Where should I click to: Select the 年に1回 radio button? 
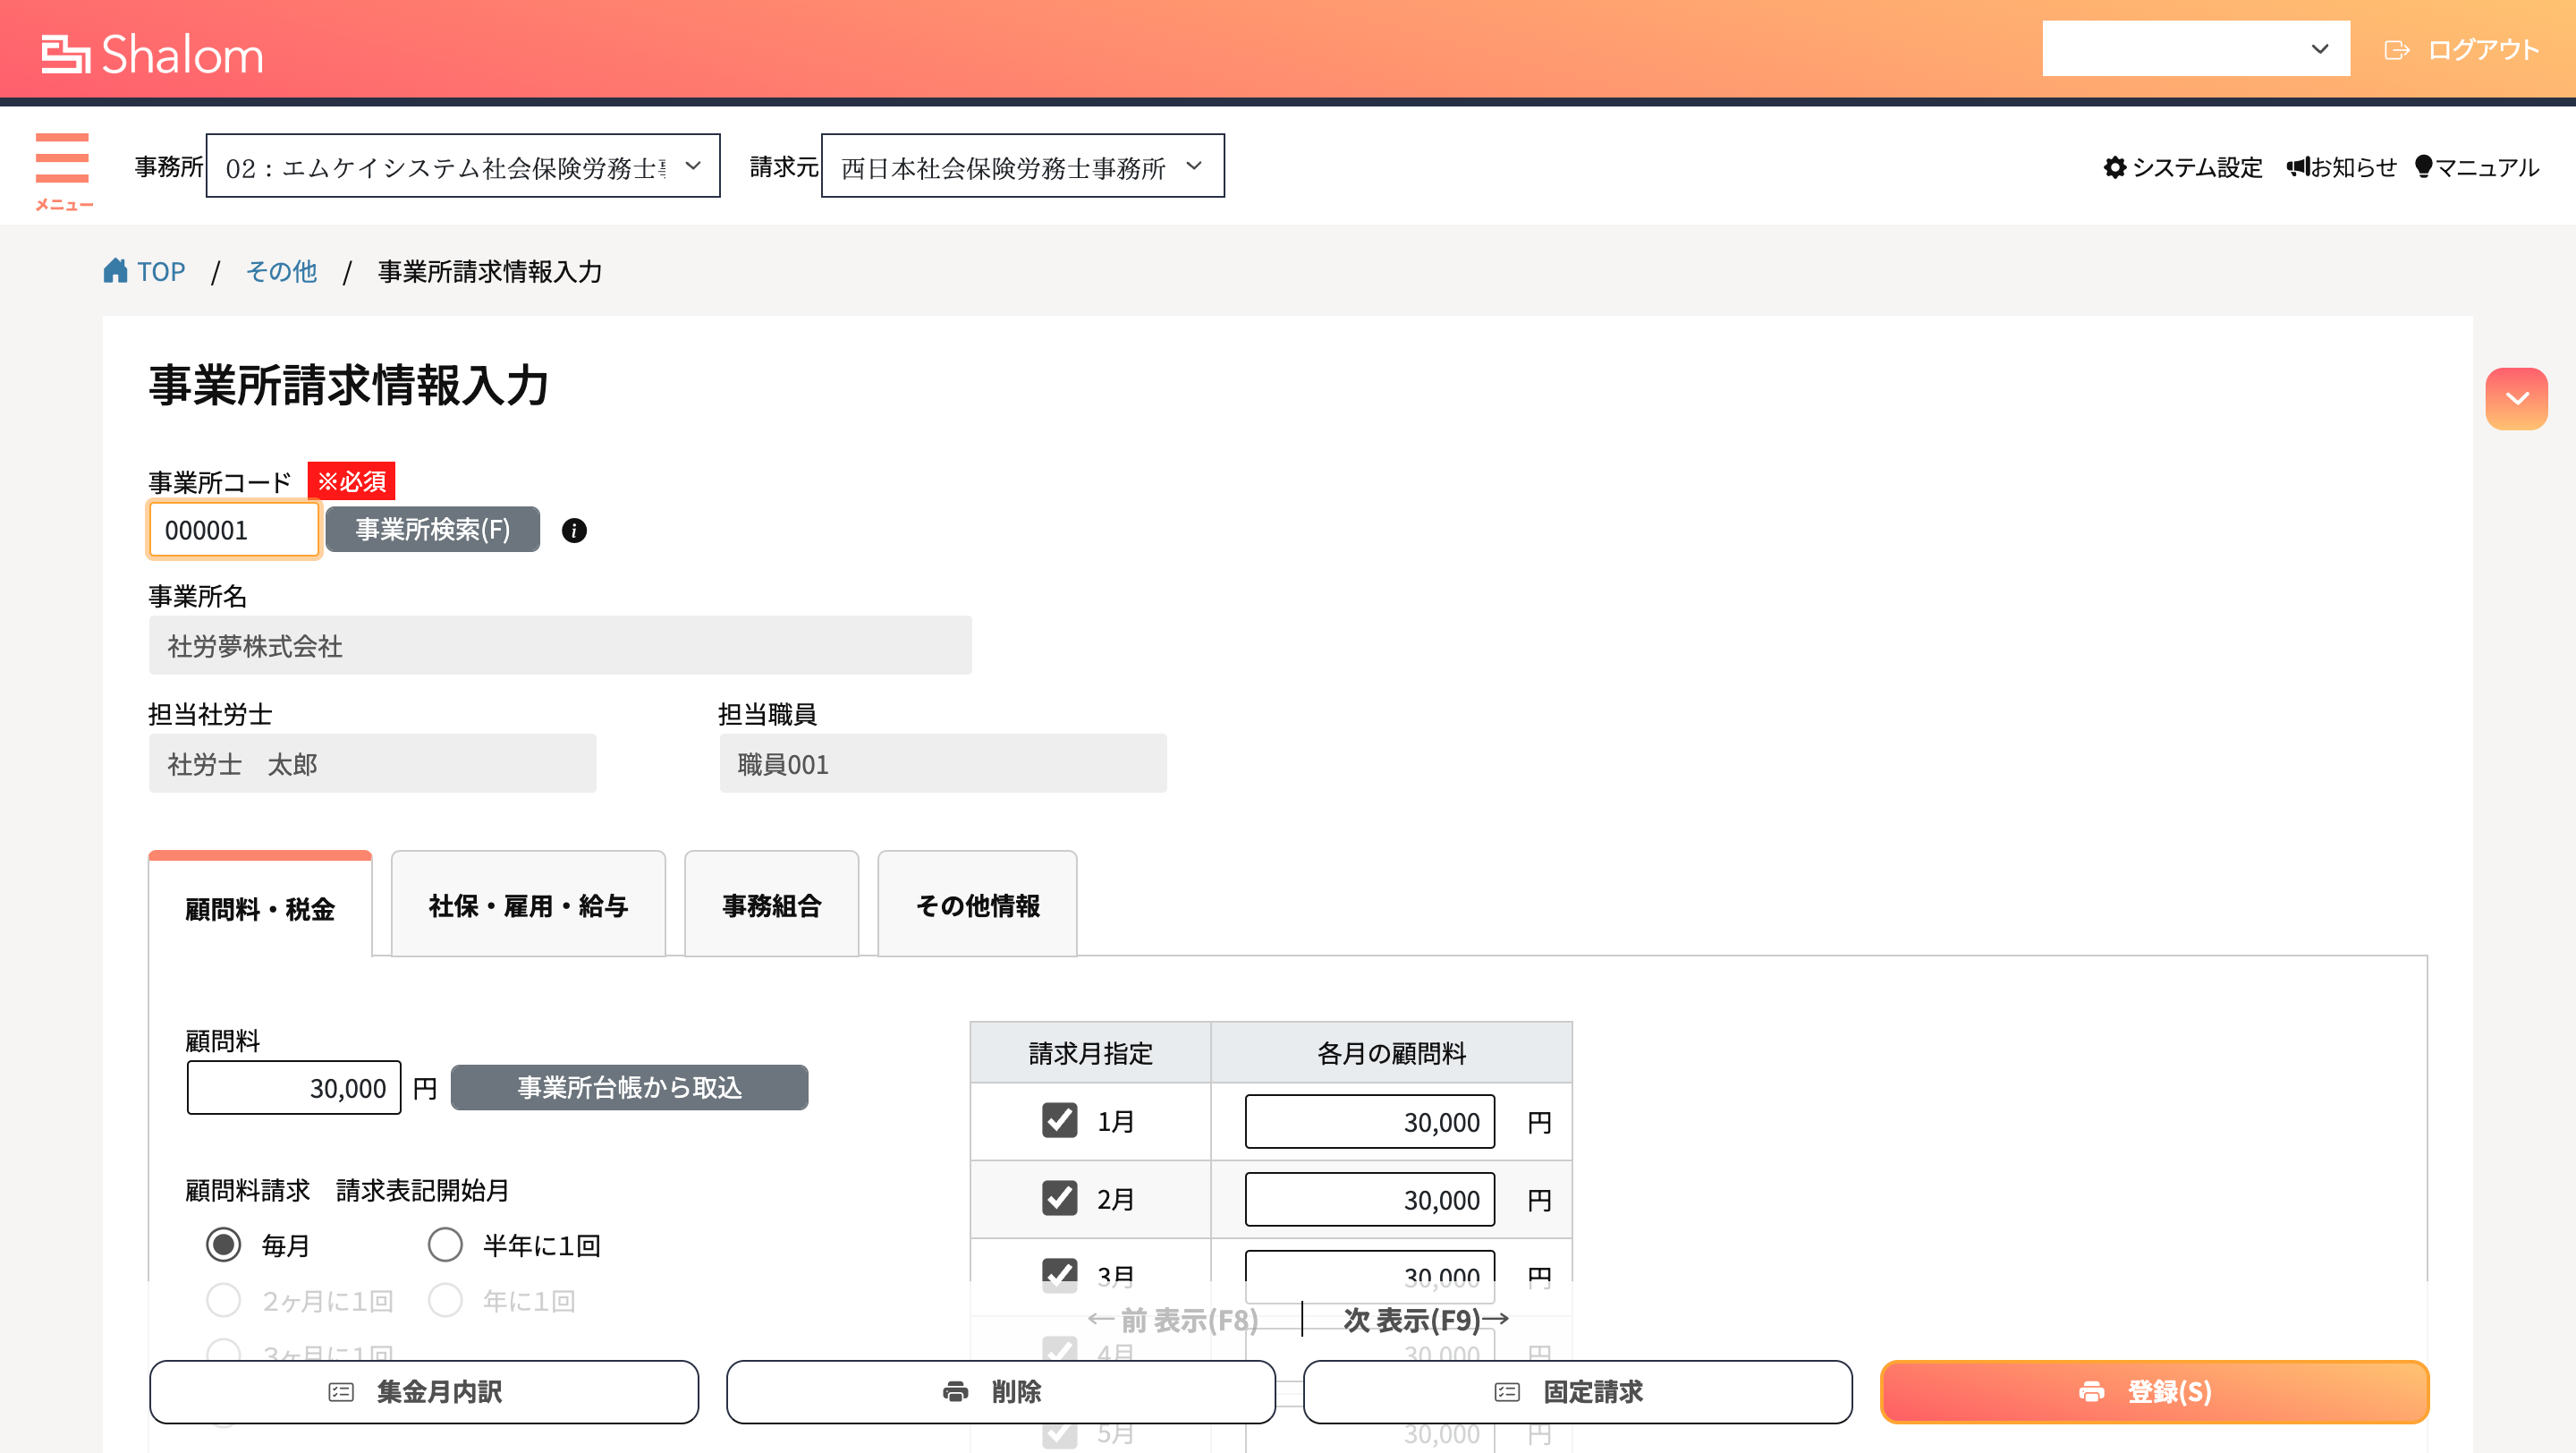pos(445,1300)
